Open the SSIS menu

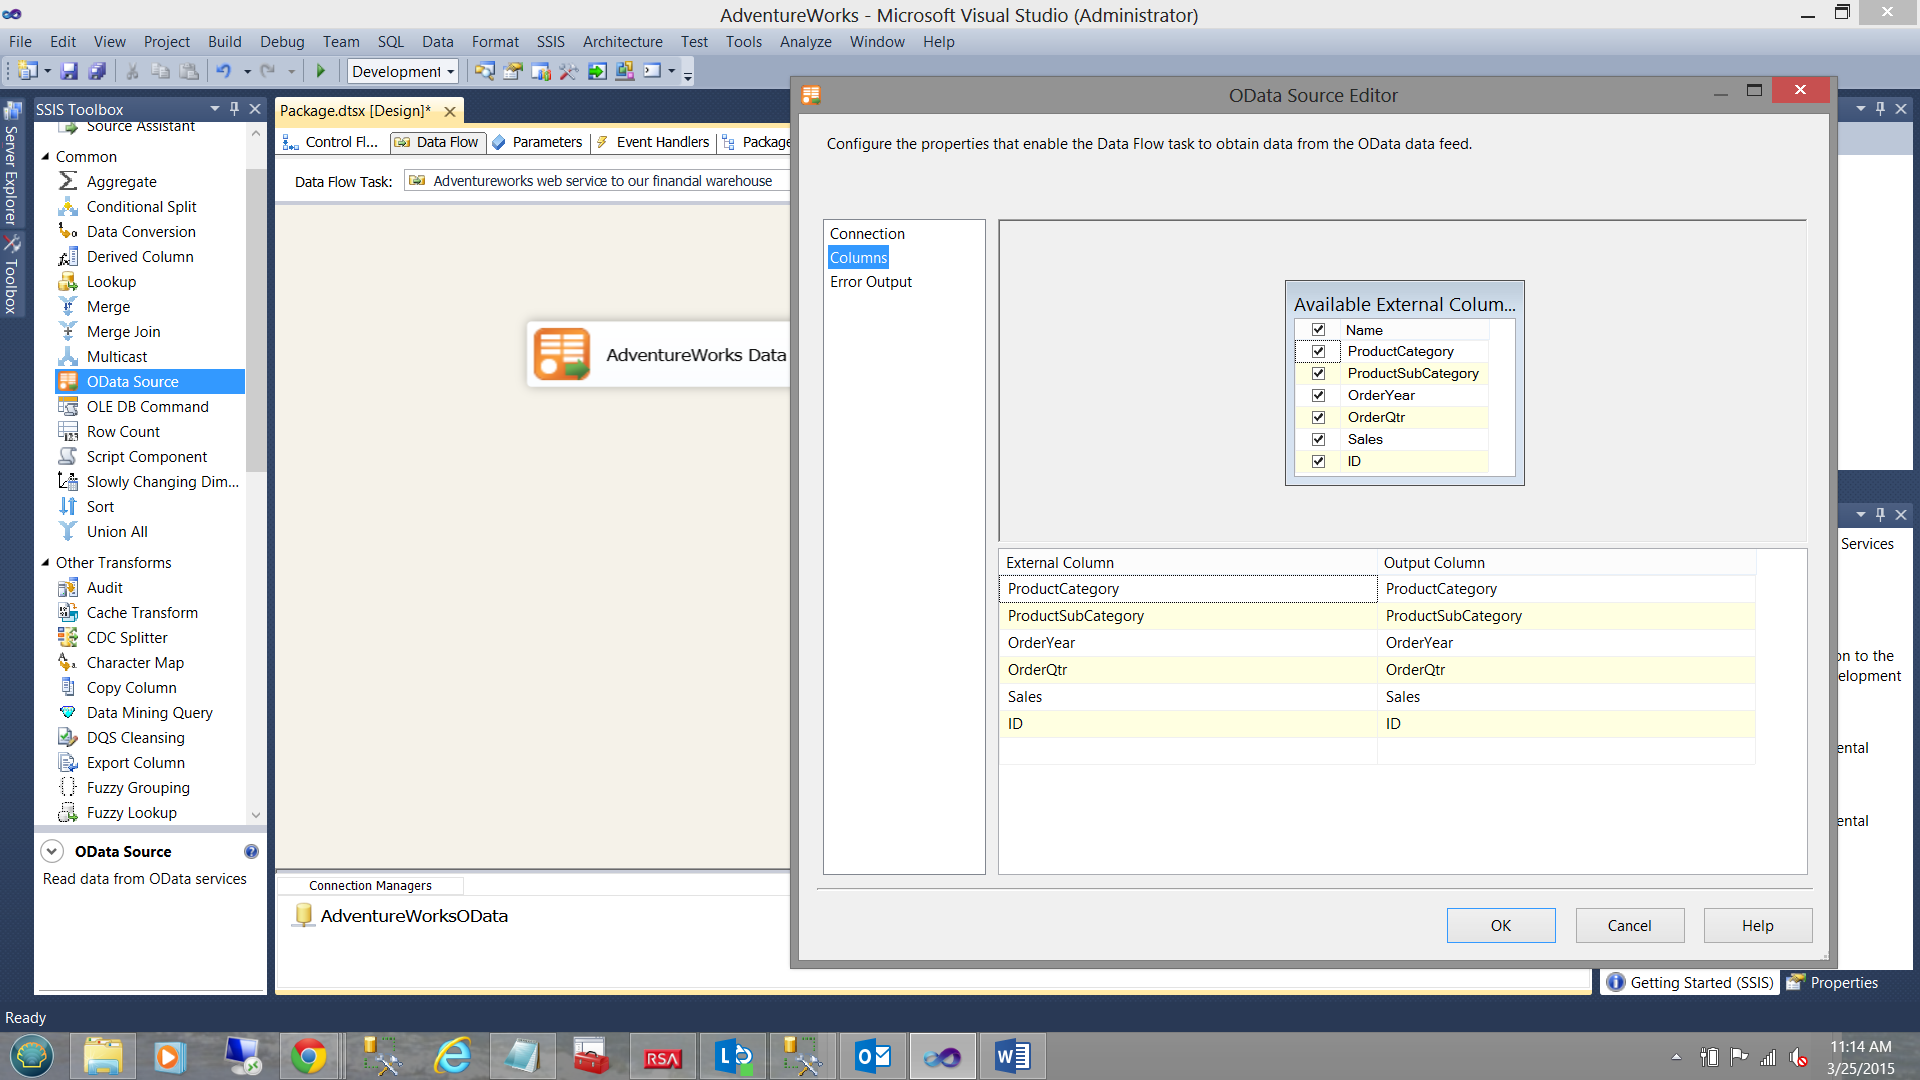point(550,42)
